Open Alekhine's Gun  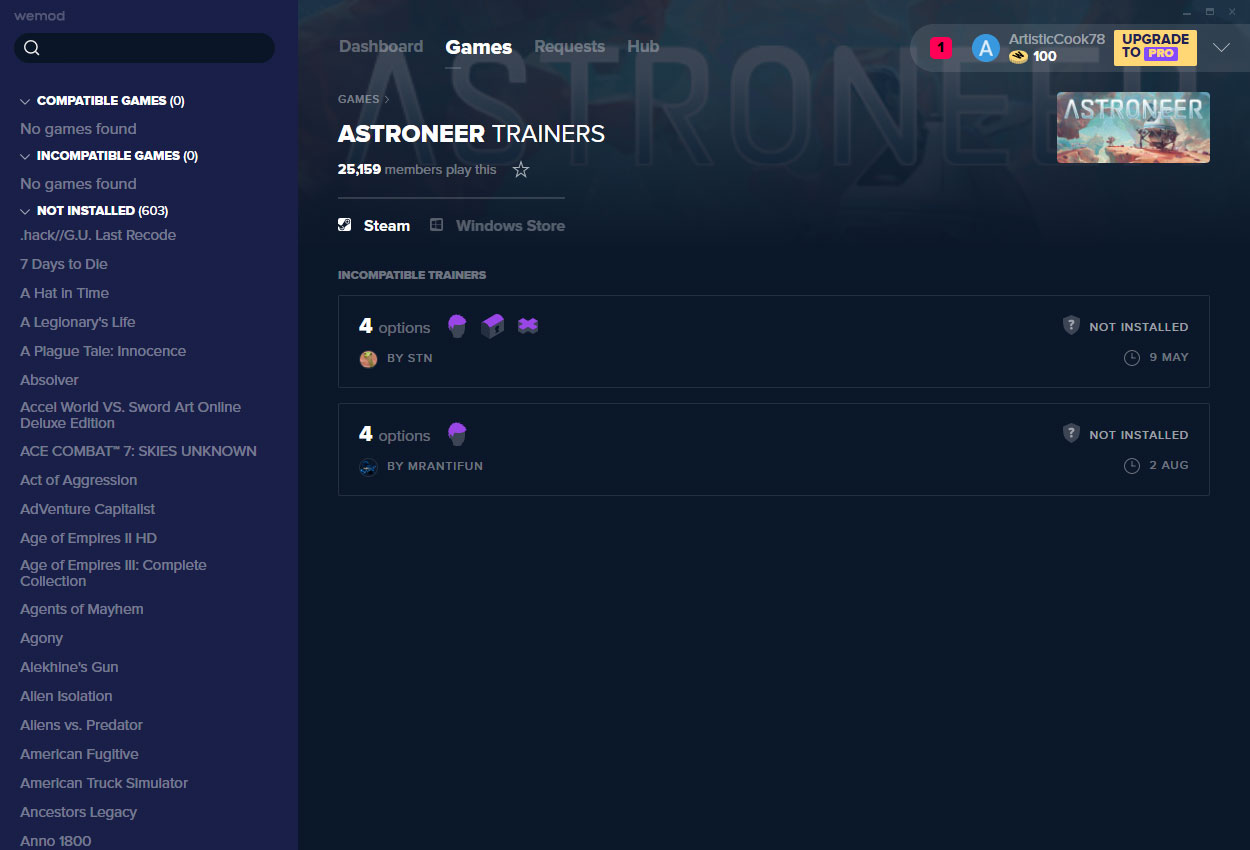tap(70, 667)
